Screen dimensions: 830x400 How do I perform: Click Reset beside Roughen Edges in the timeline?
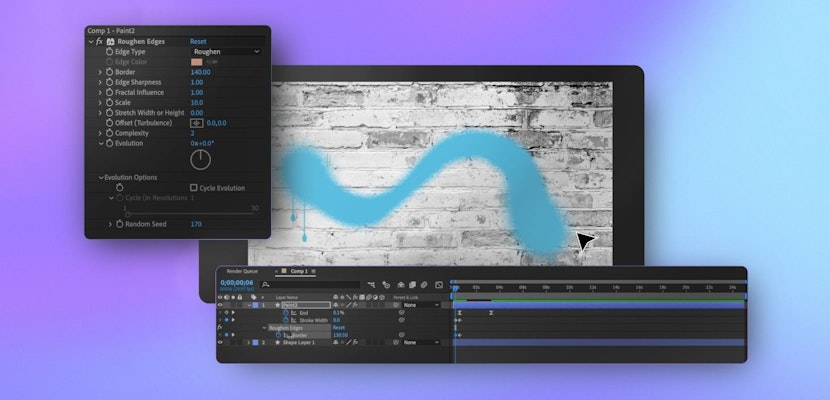click(x=338, y=327)
